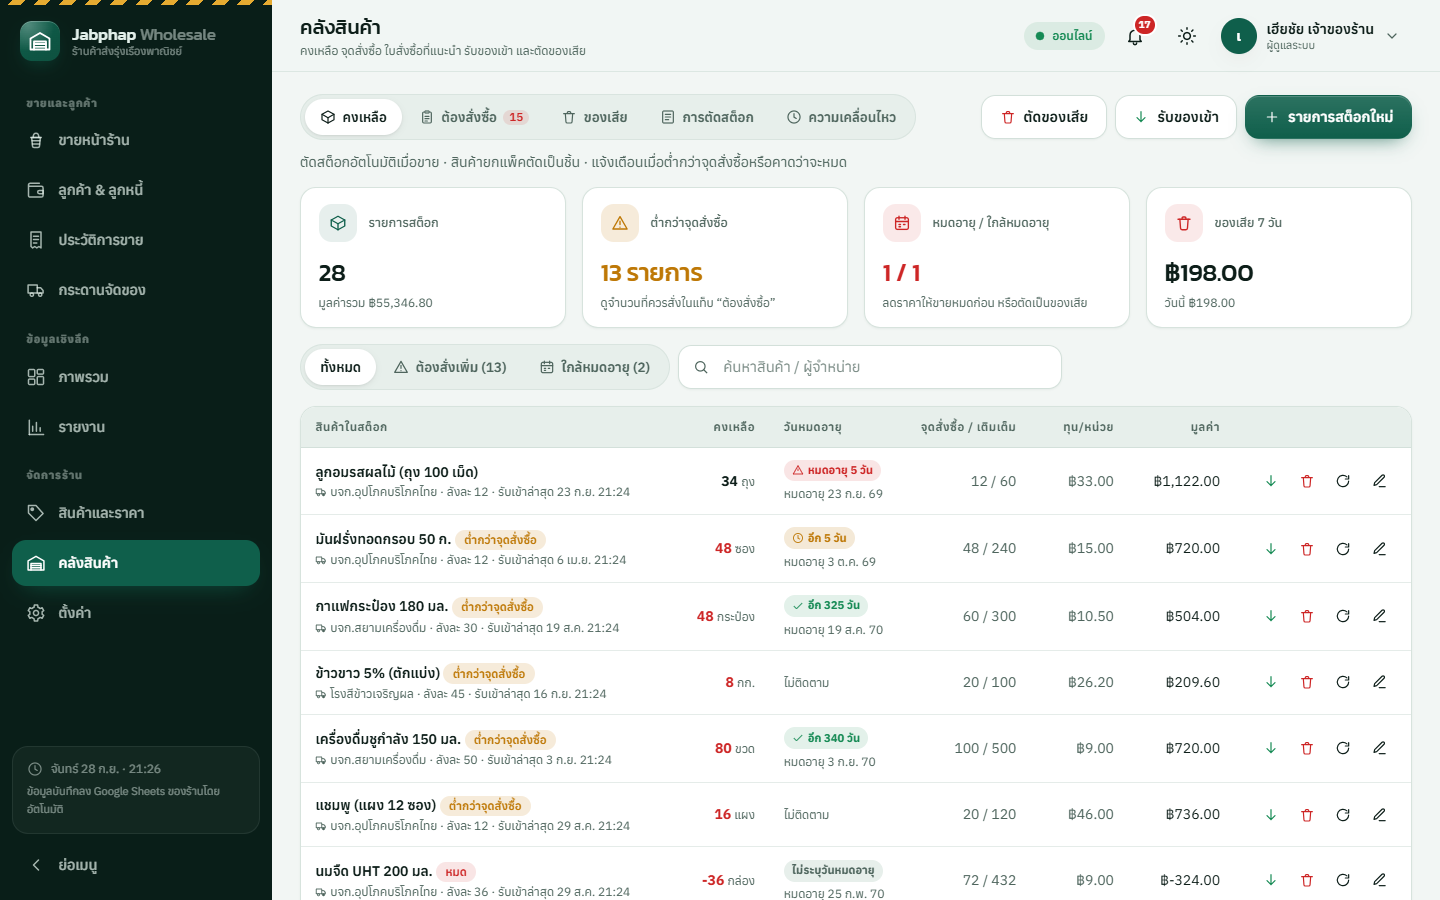The image size is (1440, 900).
Task: Click refresh icon for ลูกอมรสผลไม้ row
Action: 1343,481
